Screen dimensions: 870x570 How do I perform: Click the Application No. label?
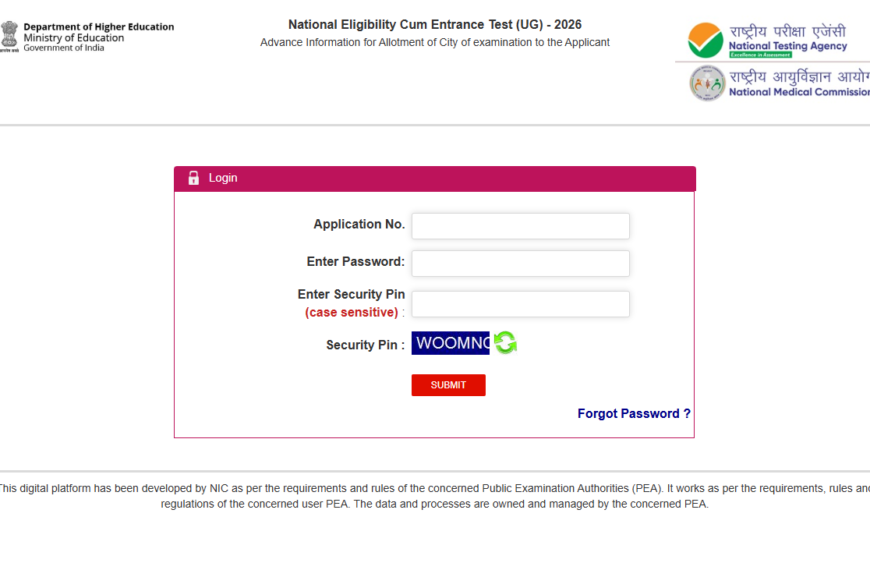[x=359, y=224]
